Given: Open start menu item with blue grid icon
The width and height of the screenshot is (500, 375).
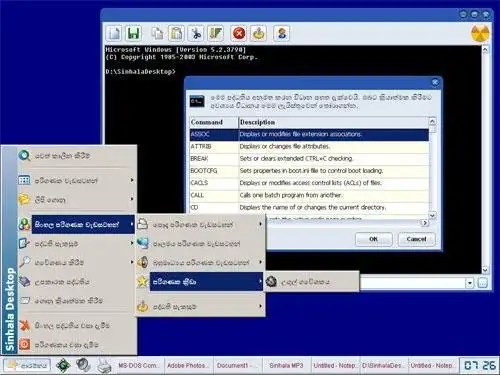Looking at the screenshot, I should point(77,180).
